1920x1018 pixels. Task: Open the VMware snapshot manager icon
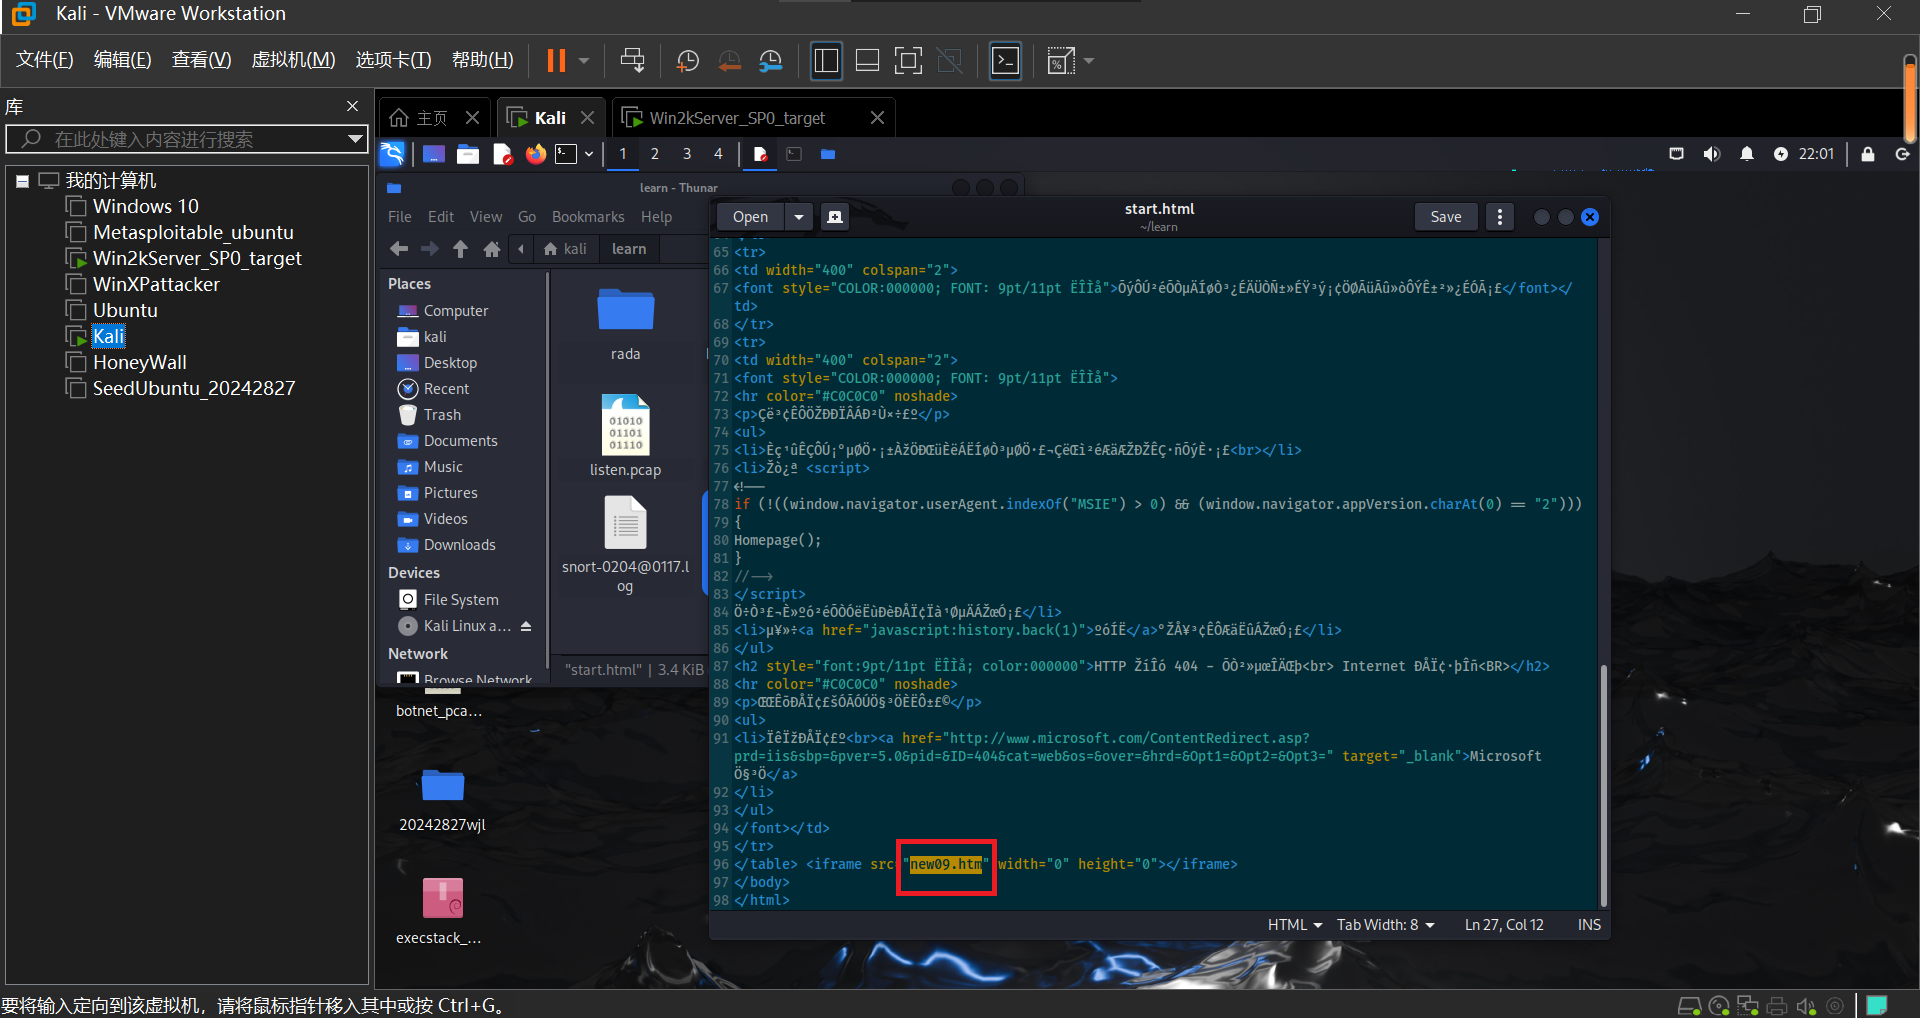(770, 61)
